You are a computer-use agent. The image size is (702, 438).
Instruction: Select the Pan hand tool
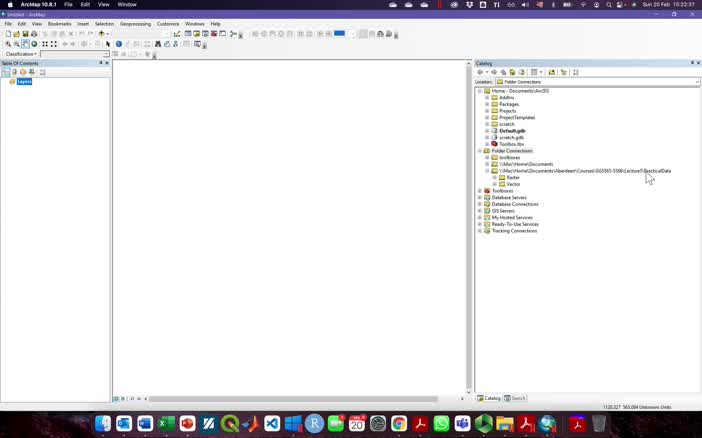coord(26,44)
